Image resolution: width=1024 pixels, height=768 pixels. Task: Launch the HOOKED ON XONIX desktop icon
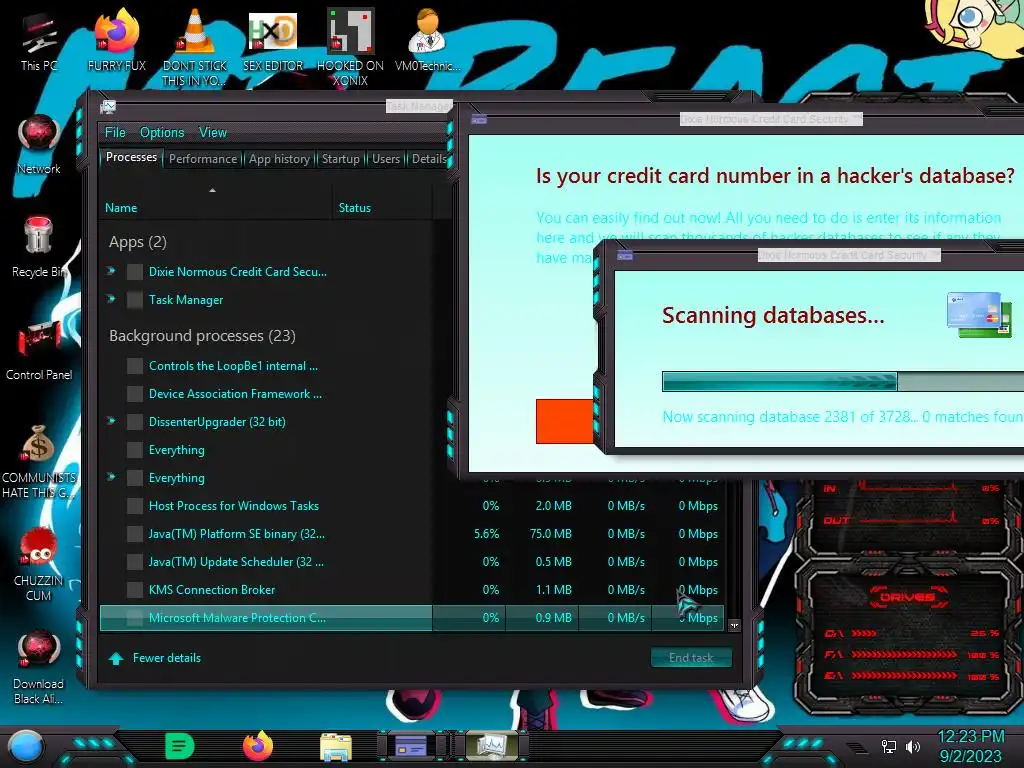[350, 46]
